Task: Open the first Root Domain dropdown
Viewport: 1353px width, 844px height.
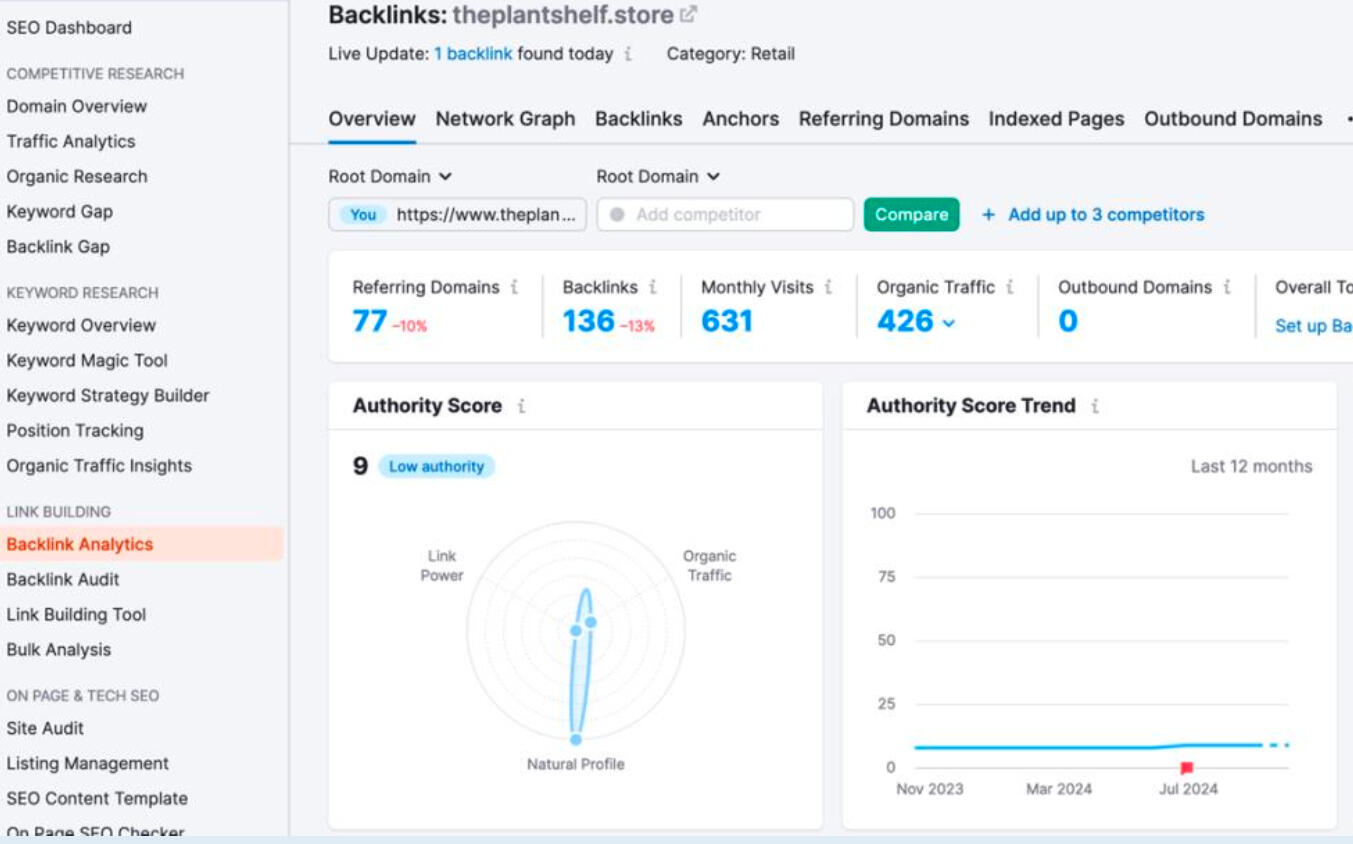Action: tap(388, 176)
